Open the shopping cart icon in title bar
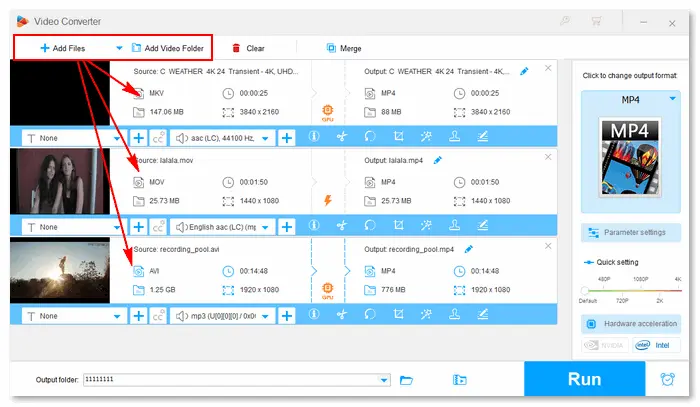700x407 pixels. coord(596,21)
